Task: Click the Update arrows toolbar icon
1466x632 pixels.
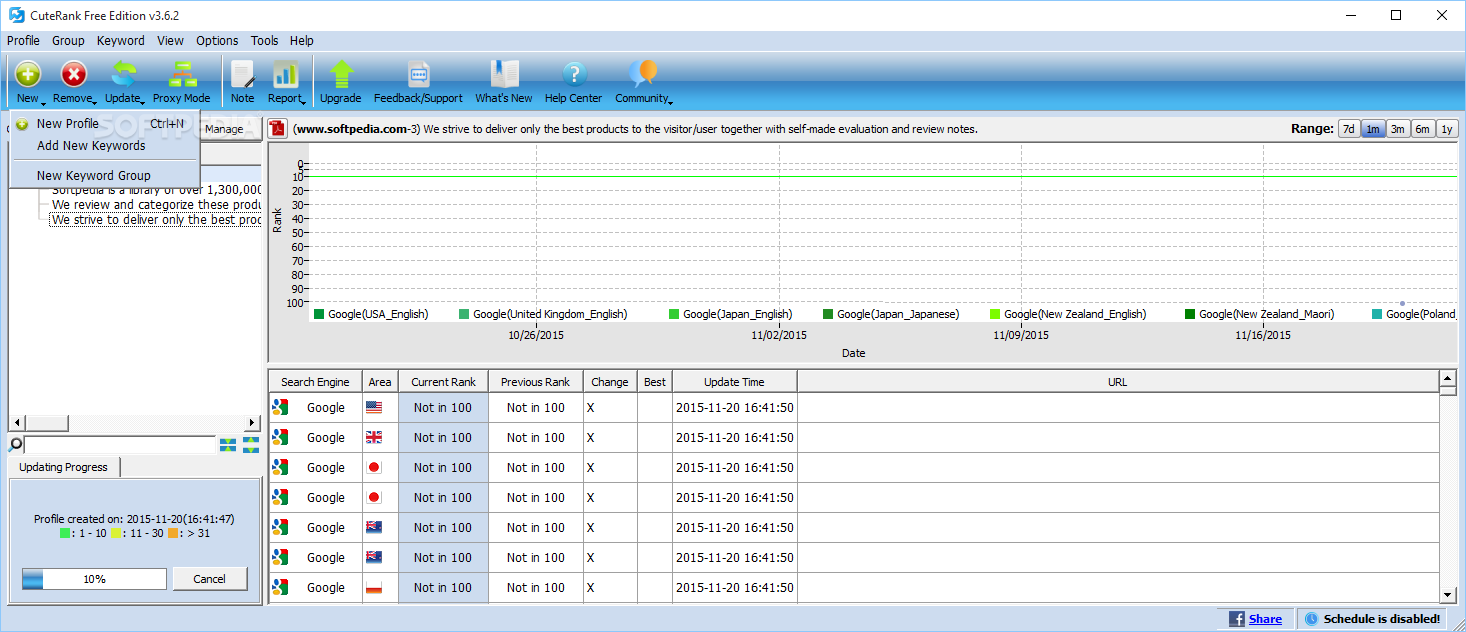Action: pyautogui.click(x=124, y=74)
